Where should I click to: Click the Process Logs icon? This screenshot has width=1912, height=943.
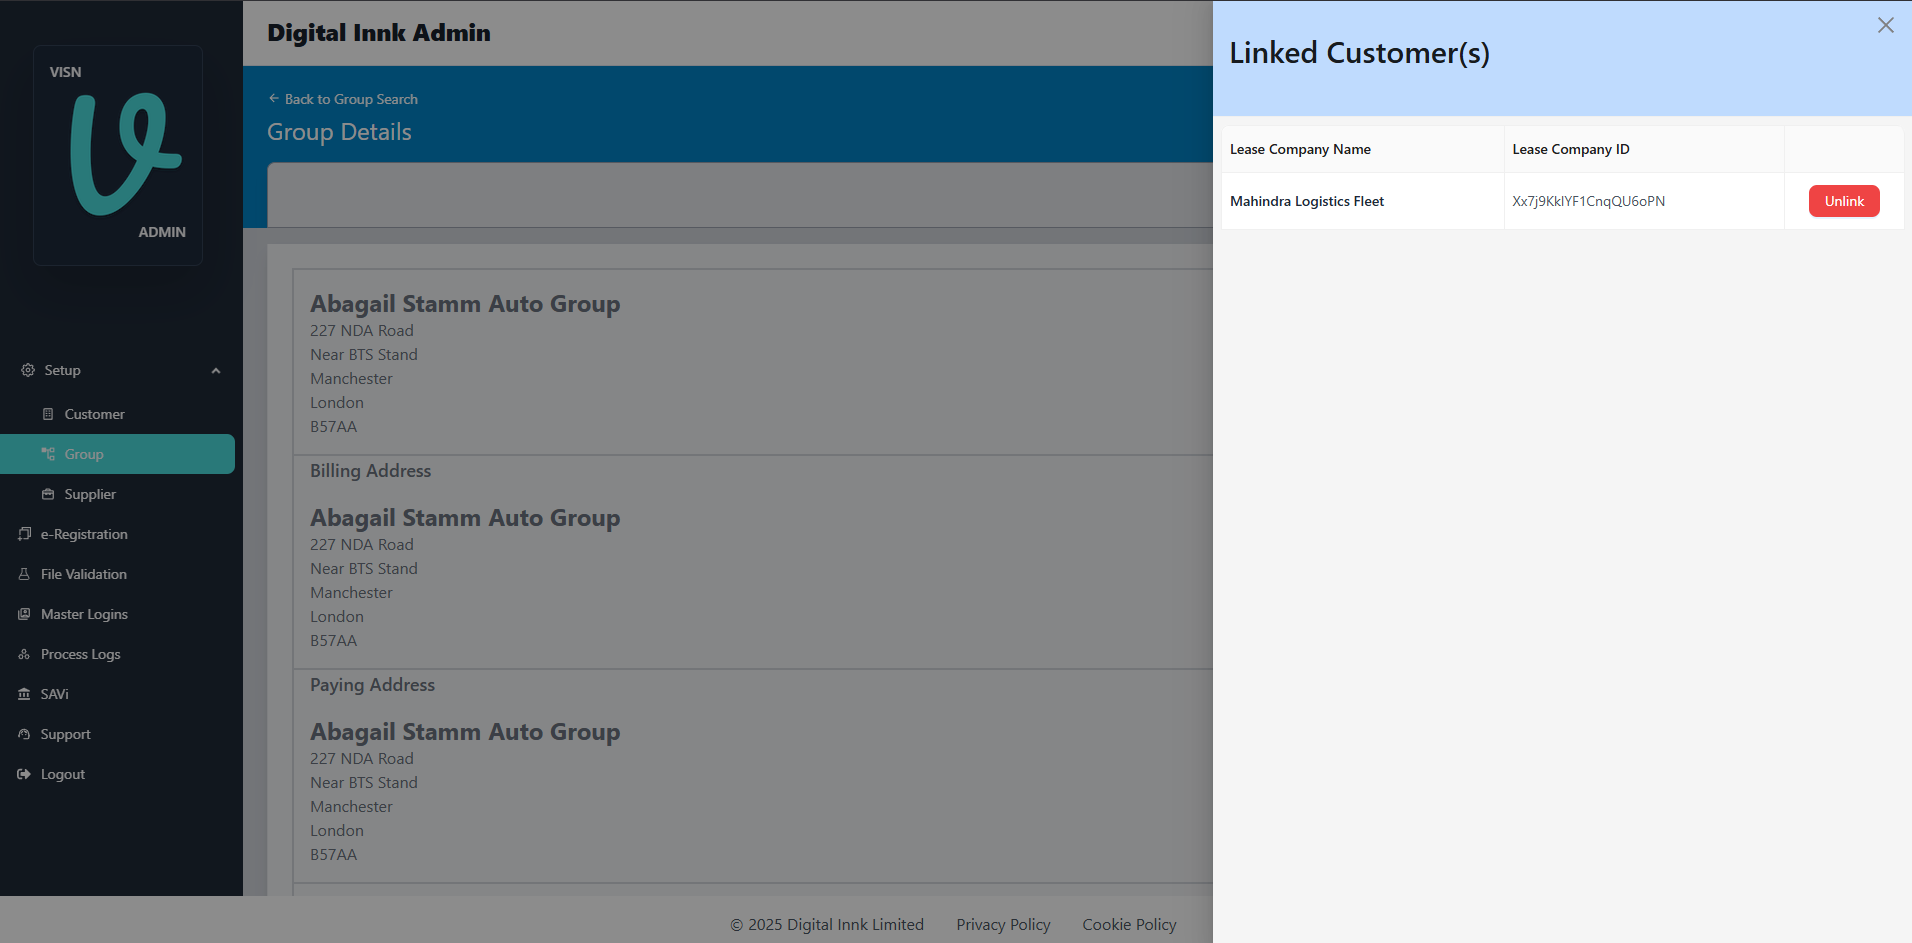coord(25,654)
